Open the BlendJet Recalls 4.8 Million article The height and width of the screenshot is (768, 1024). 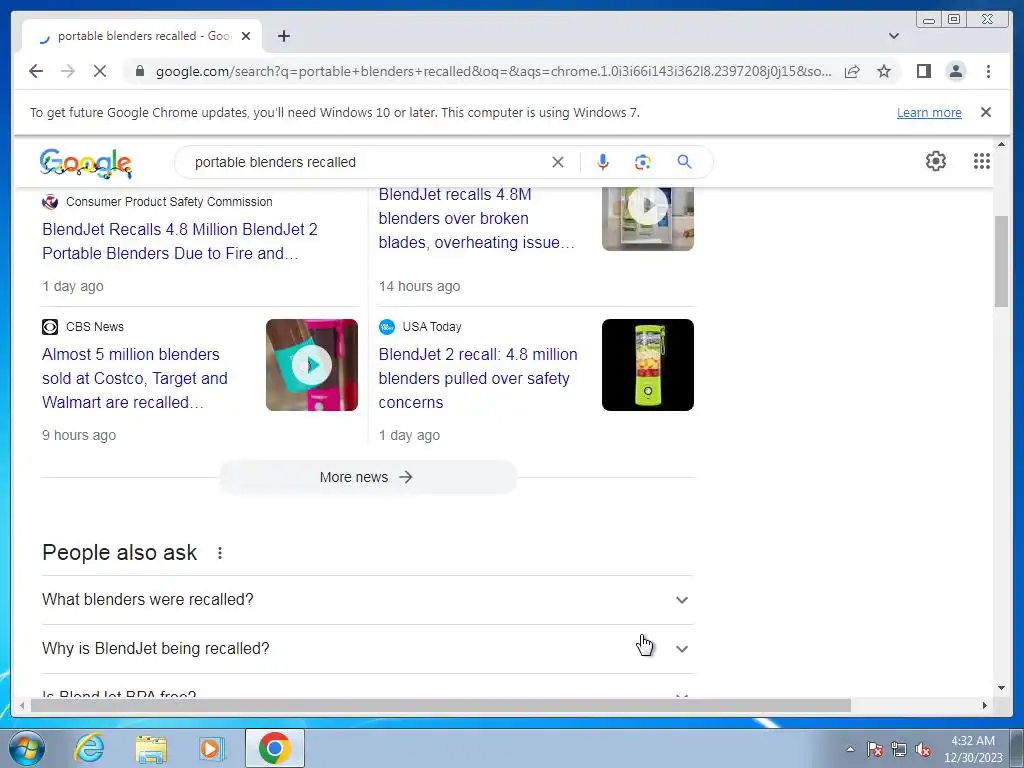[180, 241]
